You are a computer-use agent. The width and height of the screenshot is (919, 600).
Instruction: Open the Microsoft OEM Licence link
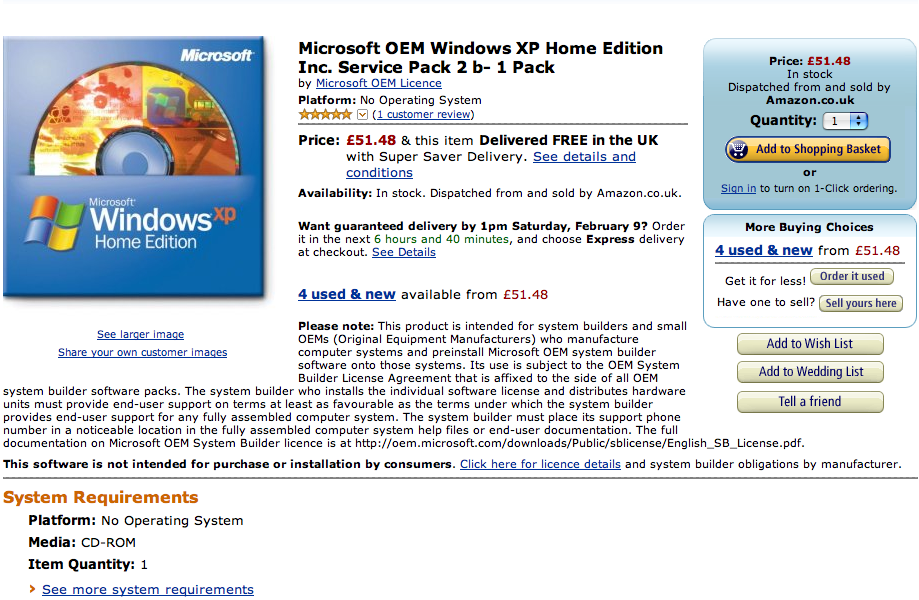(379, 83)
